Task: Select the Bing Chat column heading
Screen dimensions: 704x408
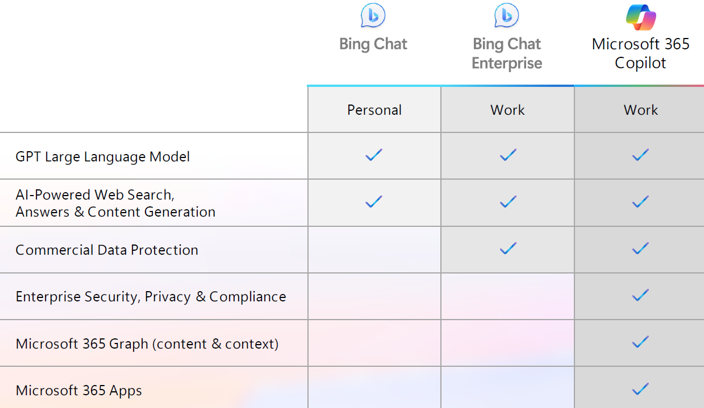Action: [x=373, y=44]
